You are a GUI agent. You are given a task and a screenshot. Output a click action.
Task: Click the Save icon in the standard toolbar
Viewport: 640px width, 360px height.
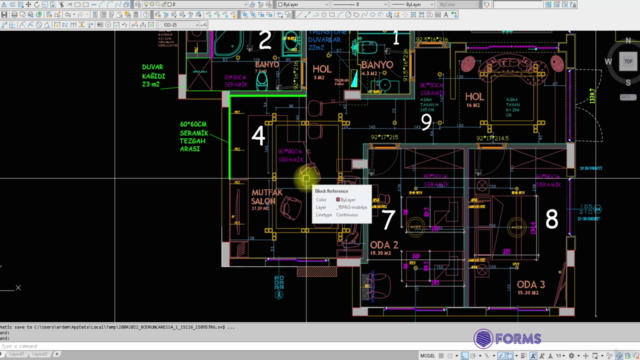[x=4, y=15]
